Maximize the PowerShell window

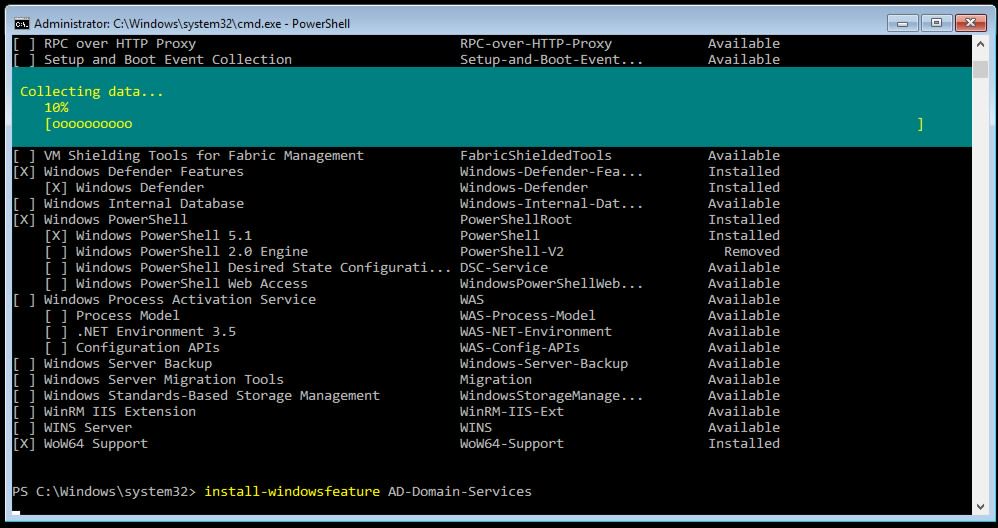pos(936,23)
